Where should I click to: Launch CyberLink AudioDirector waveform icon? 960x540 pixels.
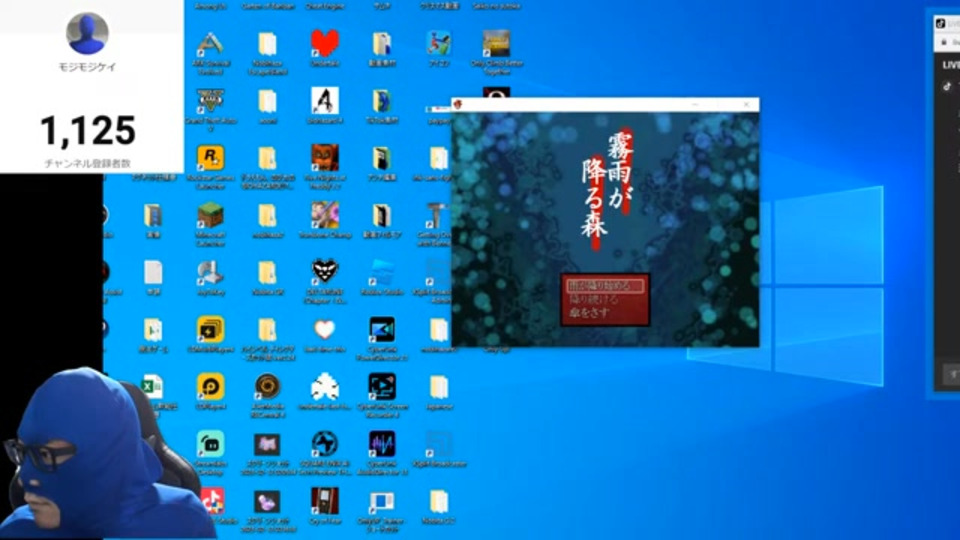pyautogui.click(x=382, y=444)
